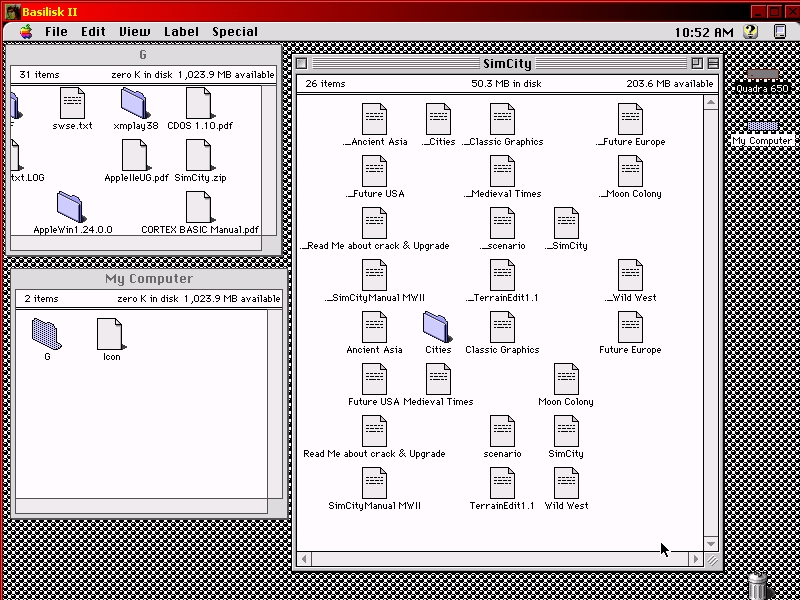Click the 10:52 AM clock
Viewport: 800px width, 600px height.
(x=704, y=31)
